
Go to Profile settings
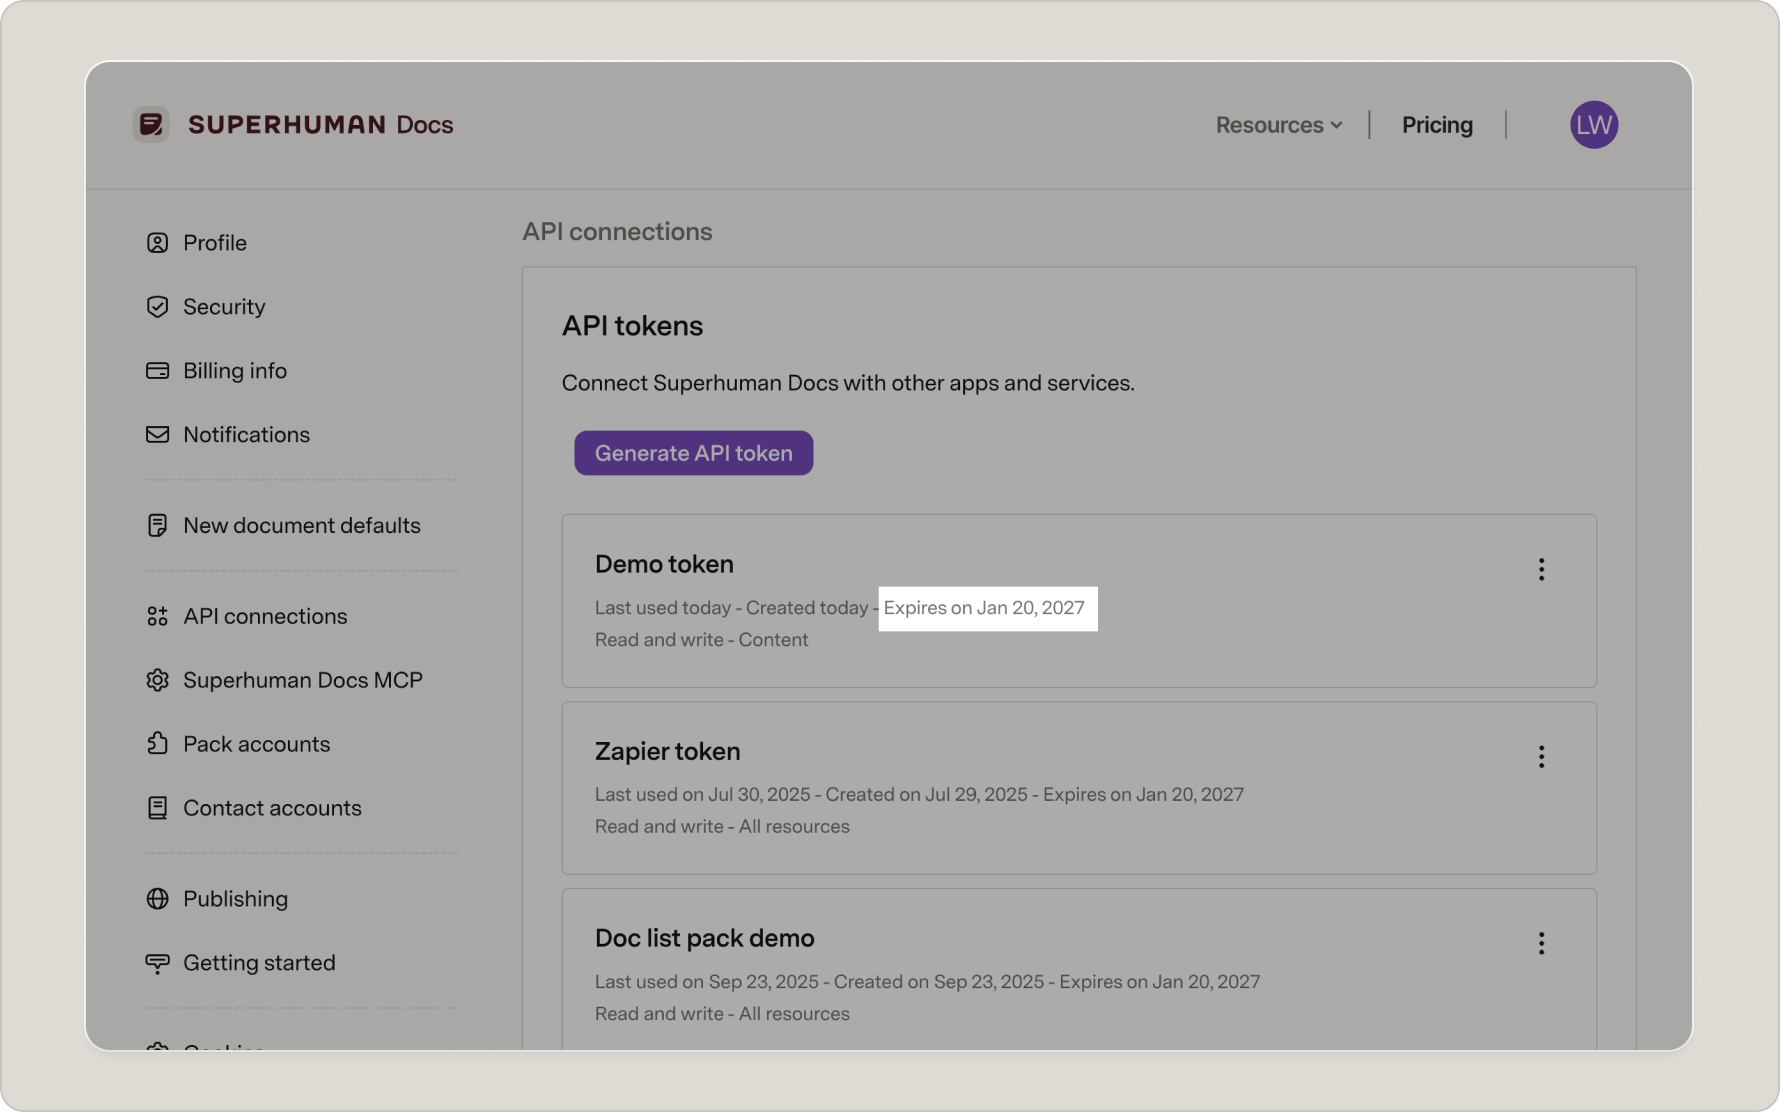tap(215, 243)
